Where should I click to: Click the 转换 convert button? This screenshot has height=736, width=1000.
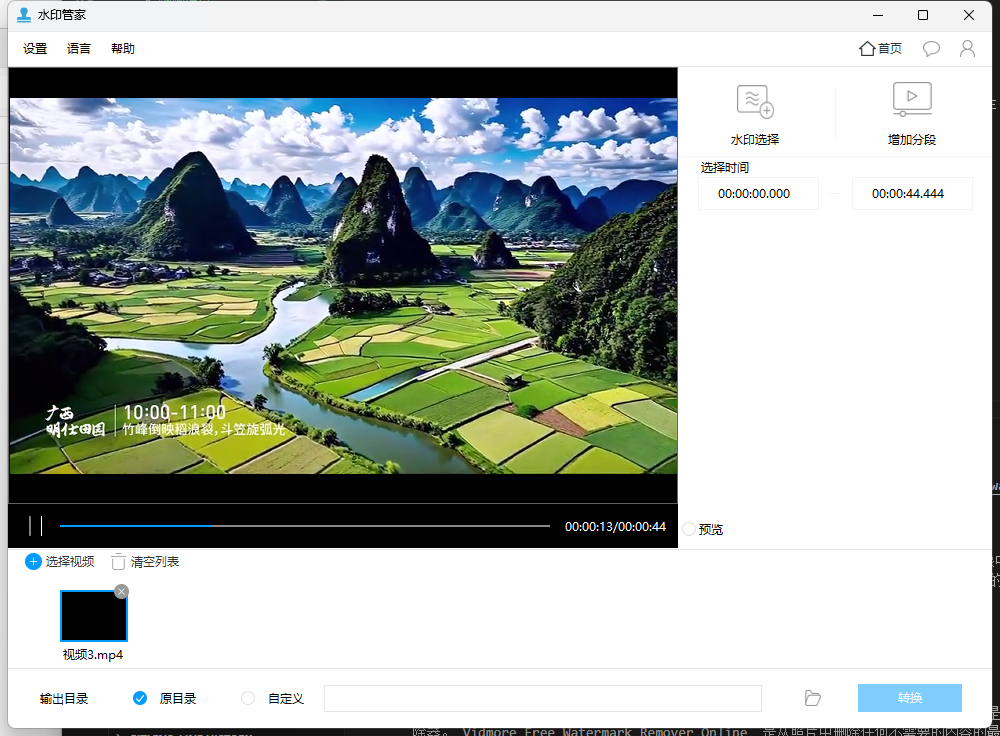click(x=909, y=698)
